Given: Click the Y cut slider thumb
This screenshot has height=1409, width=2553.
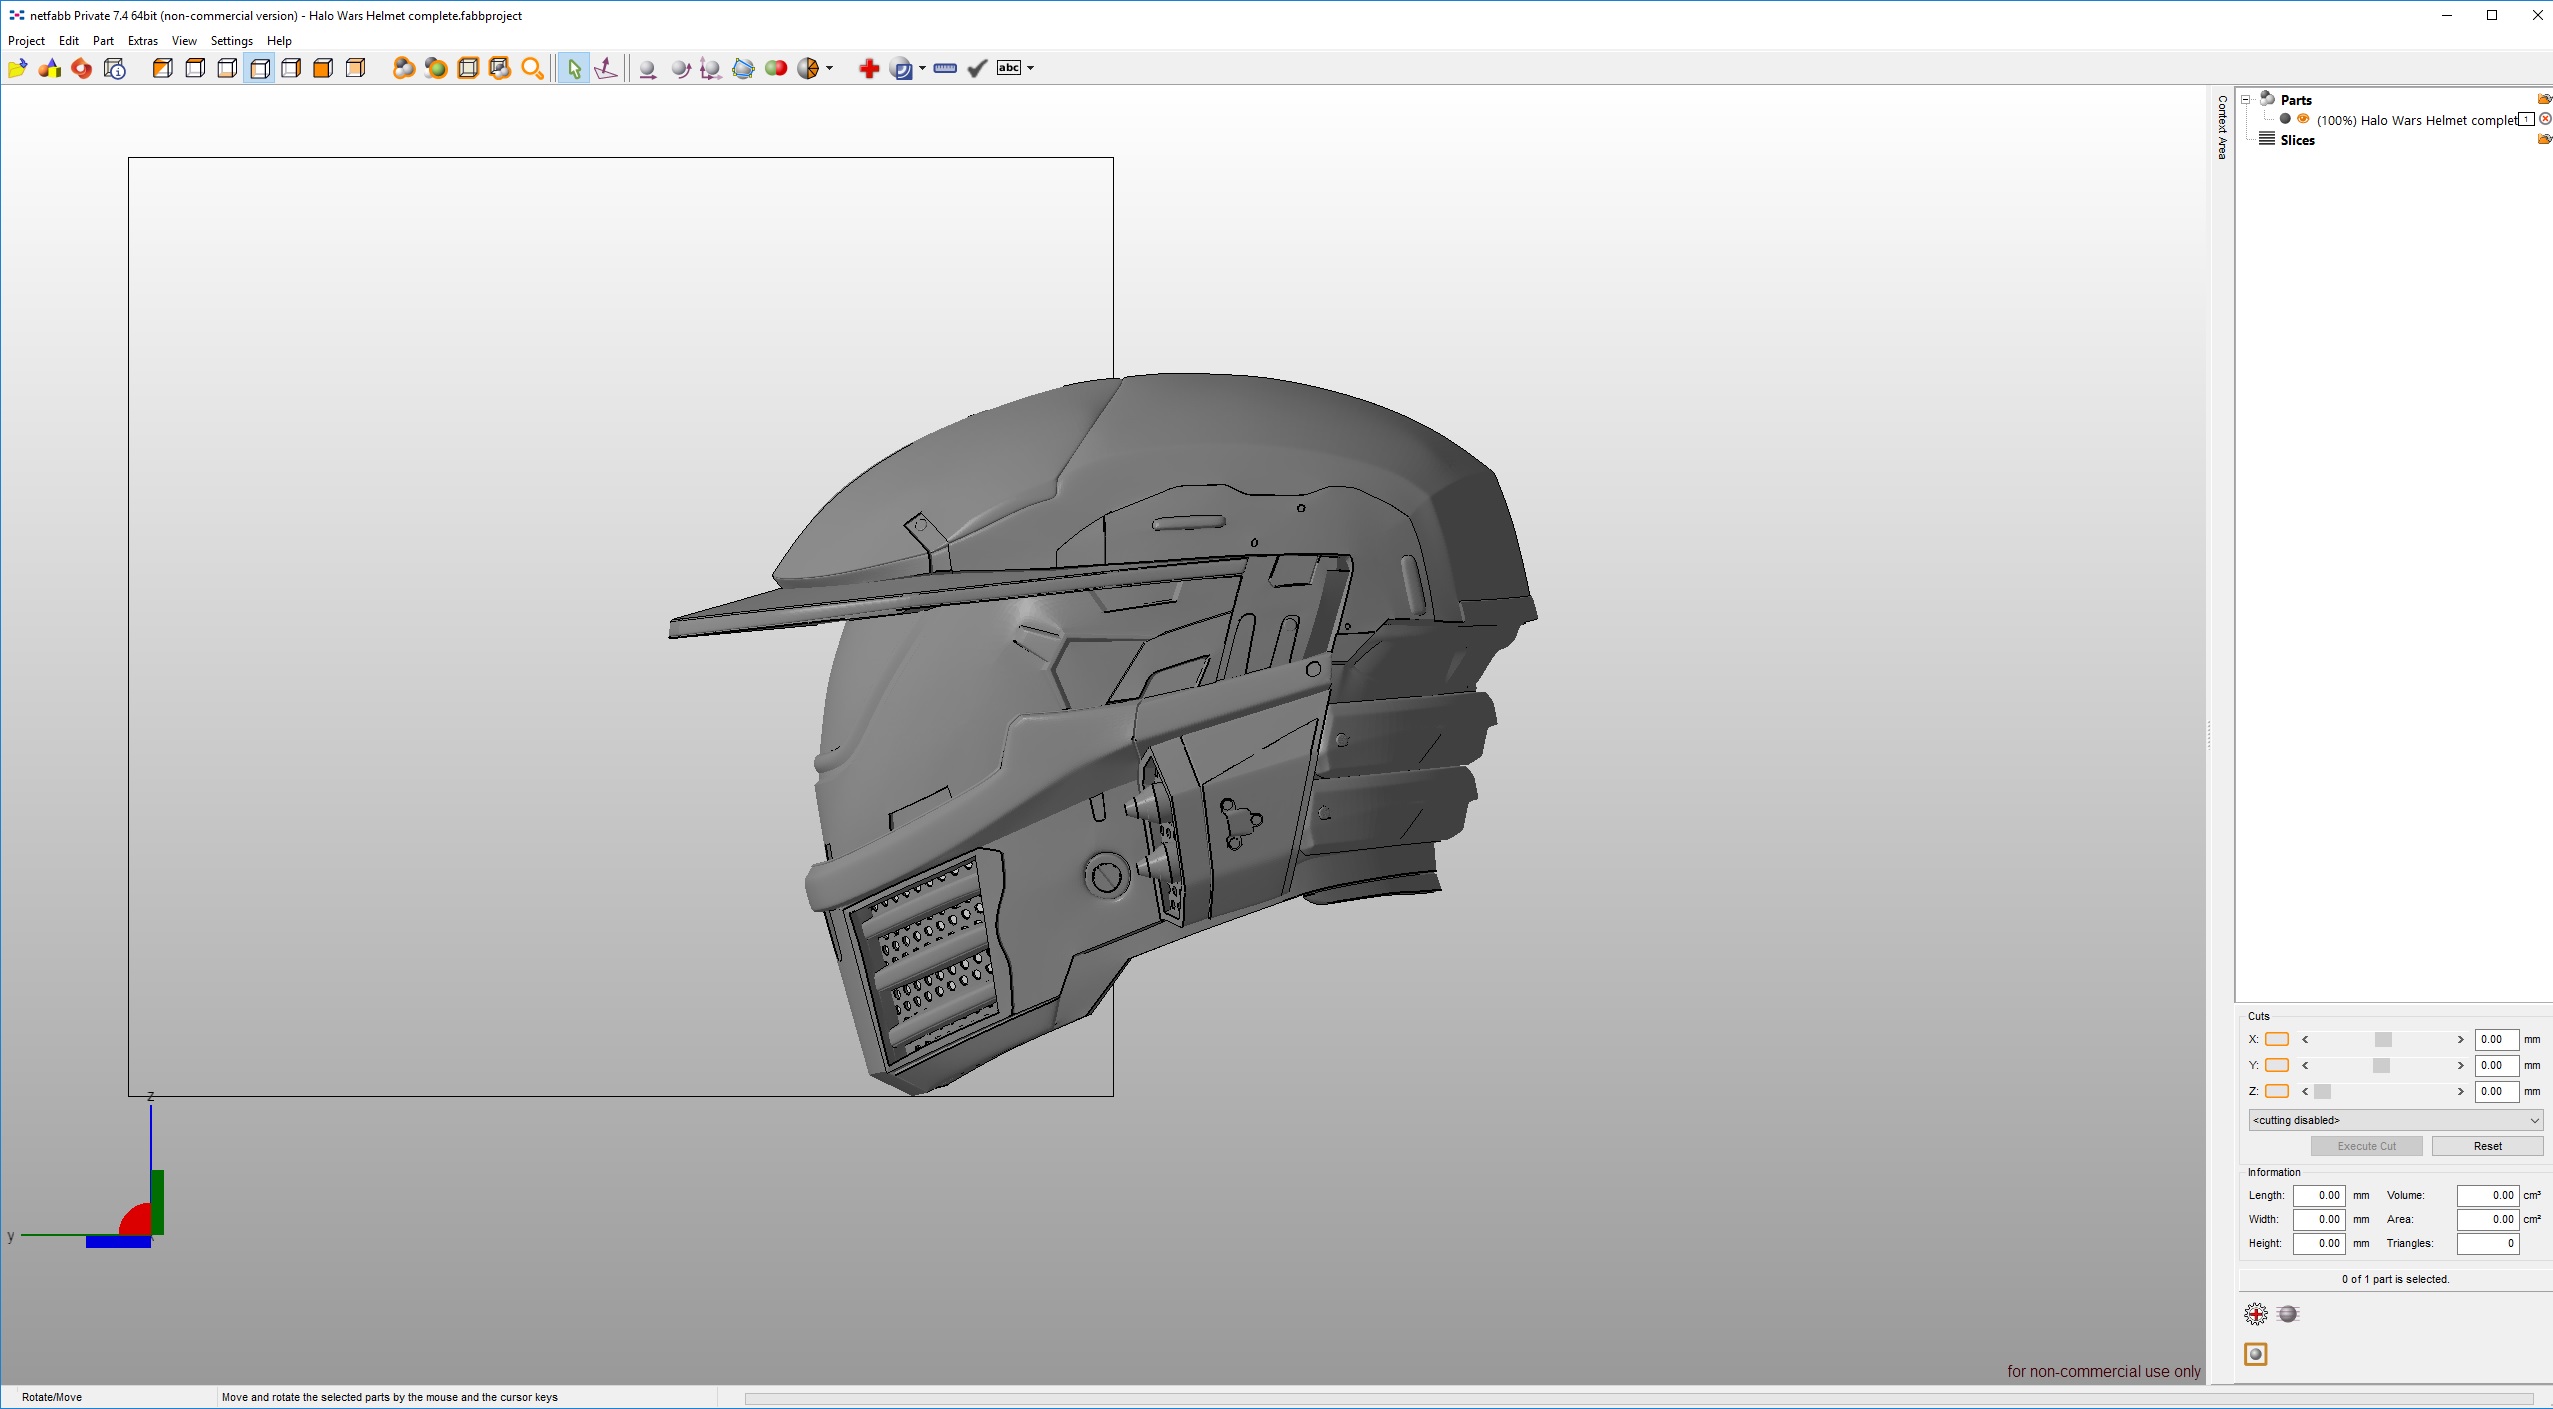Looking at the screenshot, I should tap(2381, 1066).
